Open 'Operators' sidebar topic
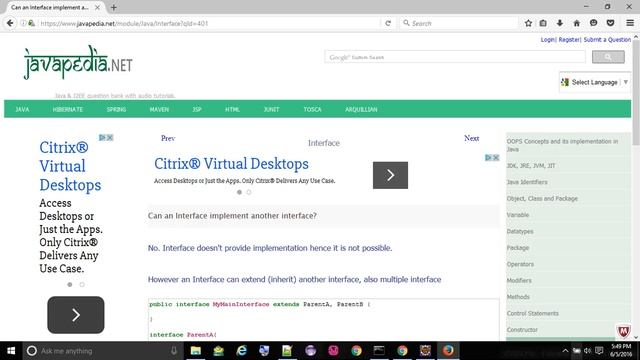Screen dimensions: 640x360 click(520, 264)
